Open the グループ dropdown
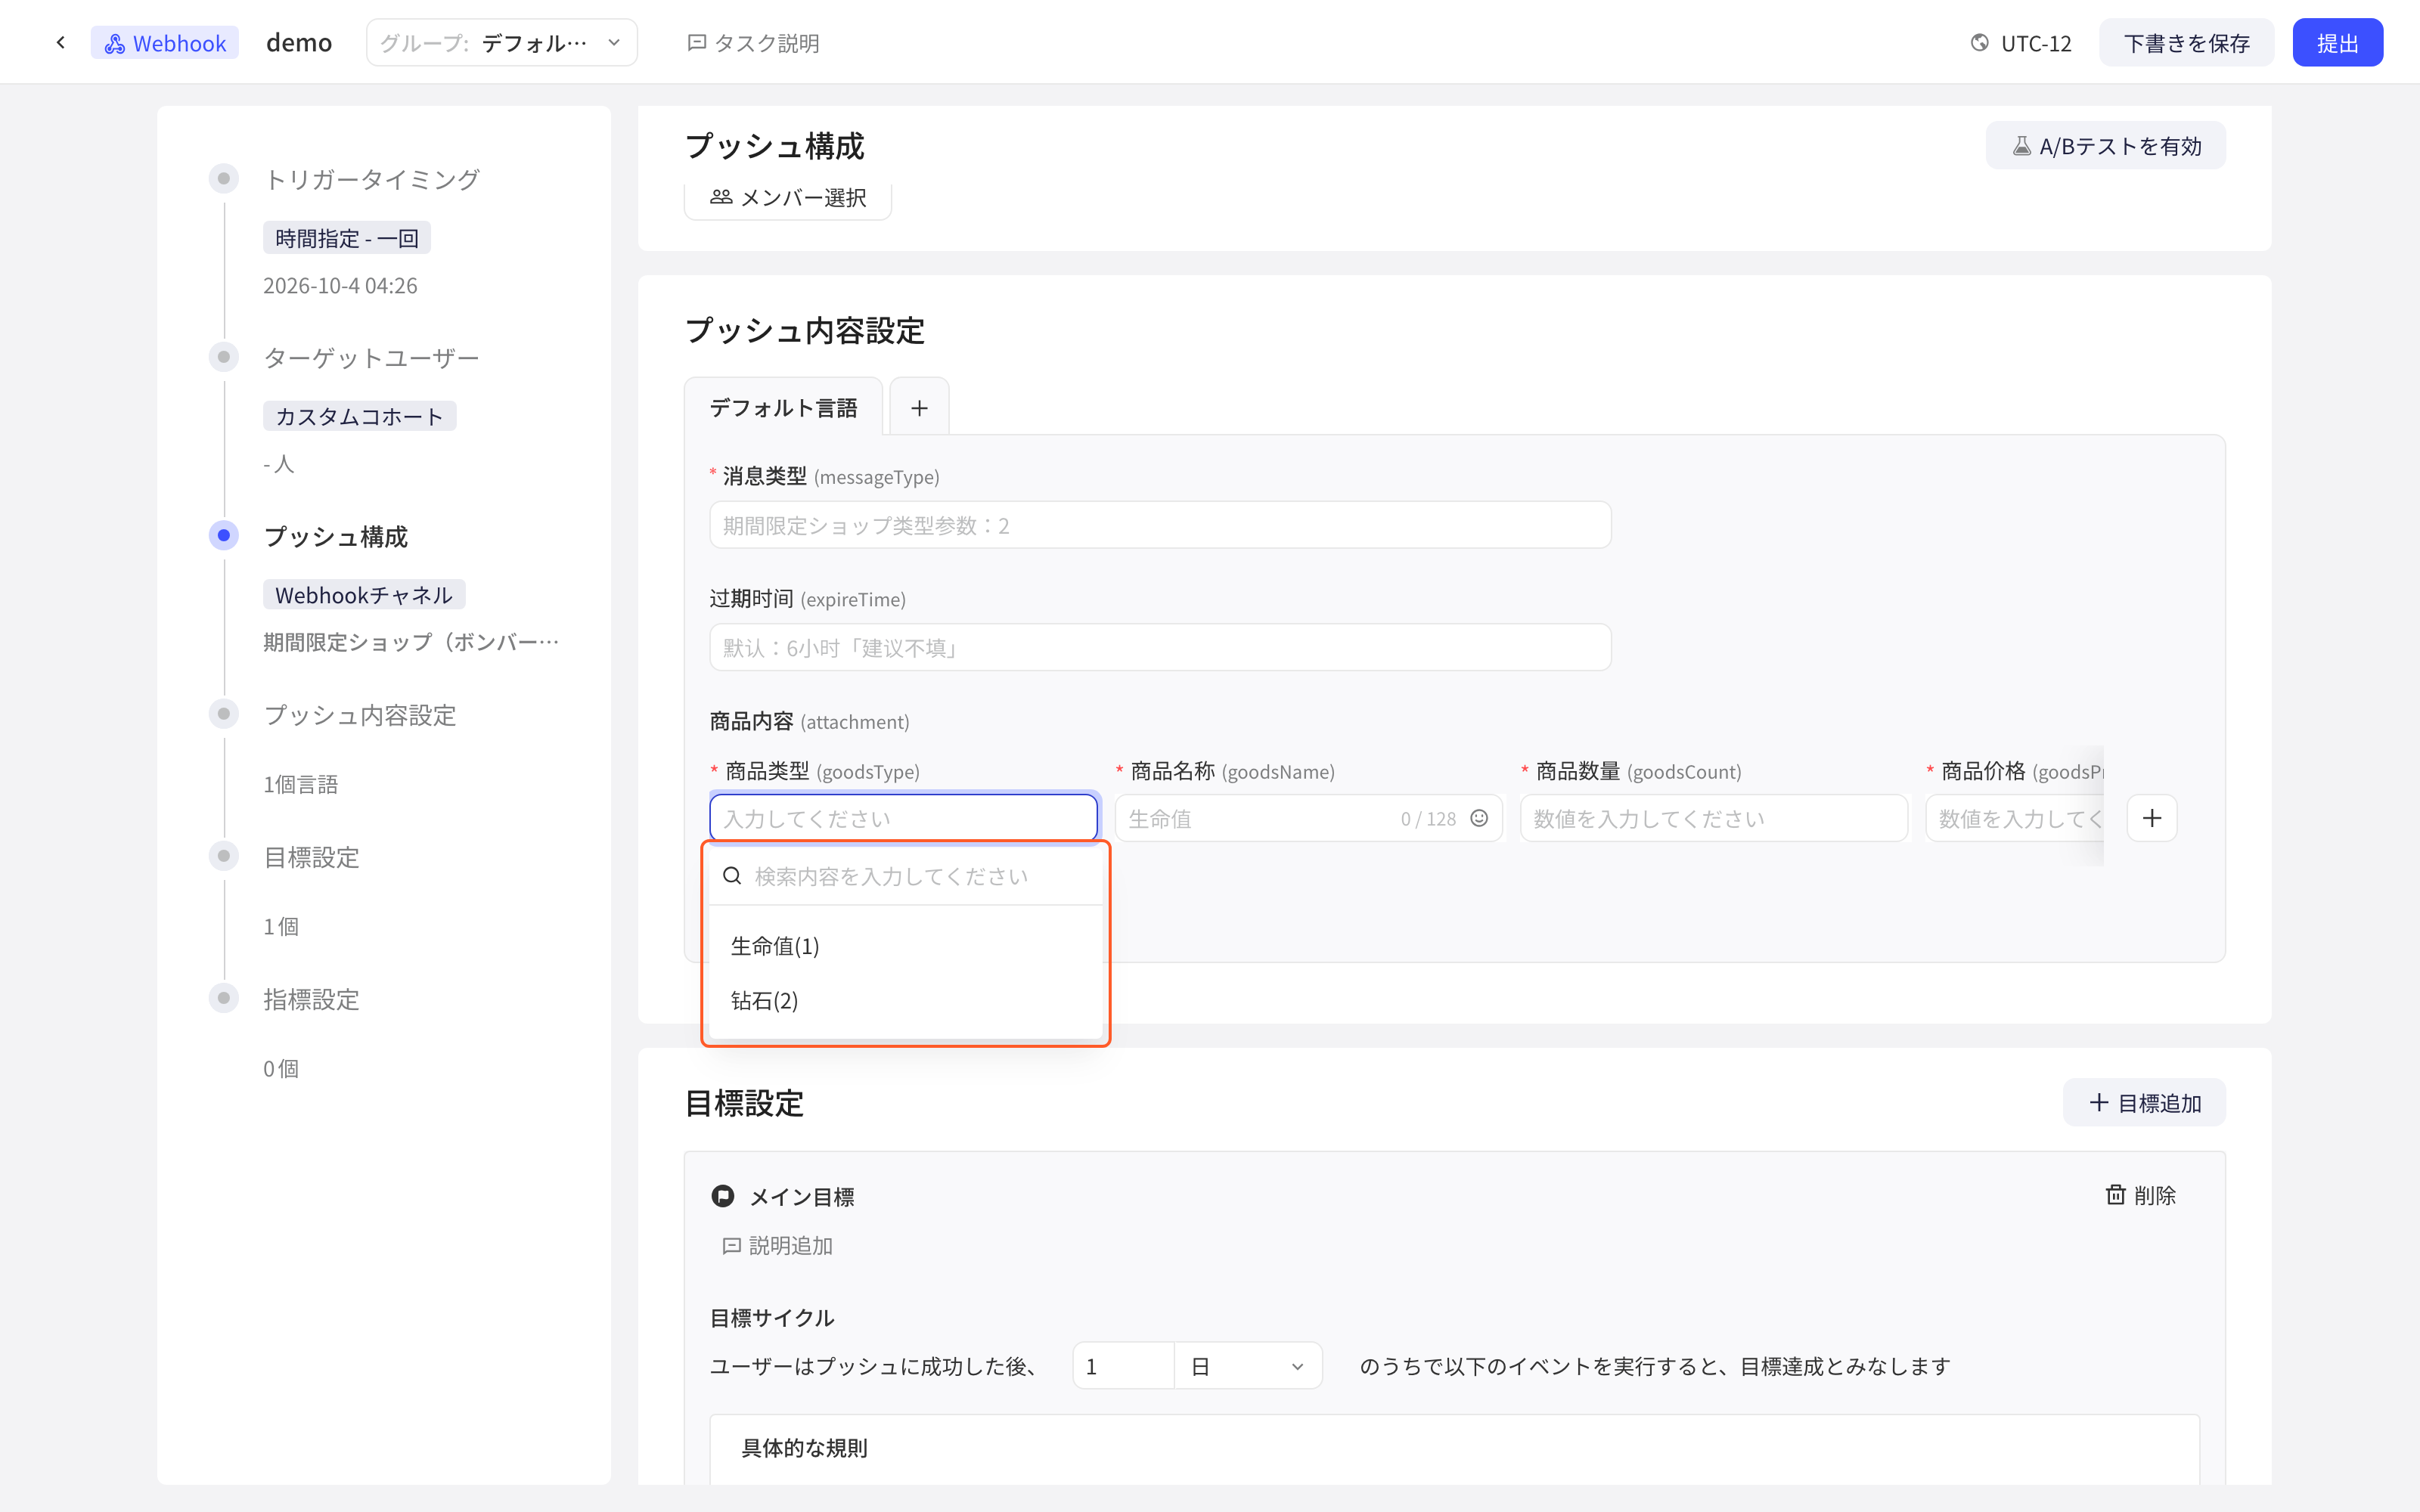The height and width of the screenshot is (1512, 2420). tap(502, 43)
